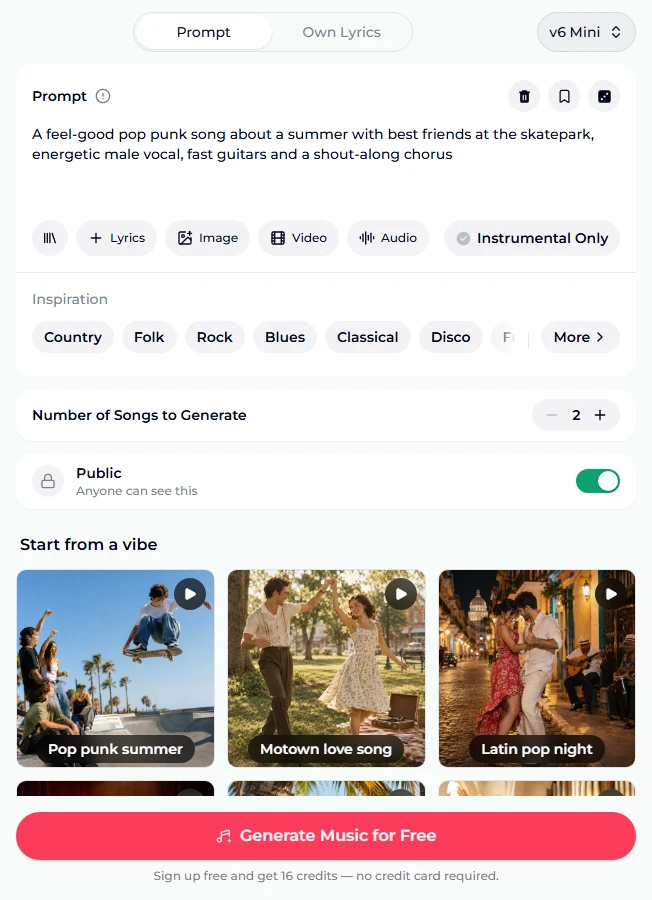The height and width of the screenshot is (900, 652).
Task: Add lyrics with the Lyrics button
Action: point(117,238)
